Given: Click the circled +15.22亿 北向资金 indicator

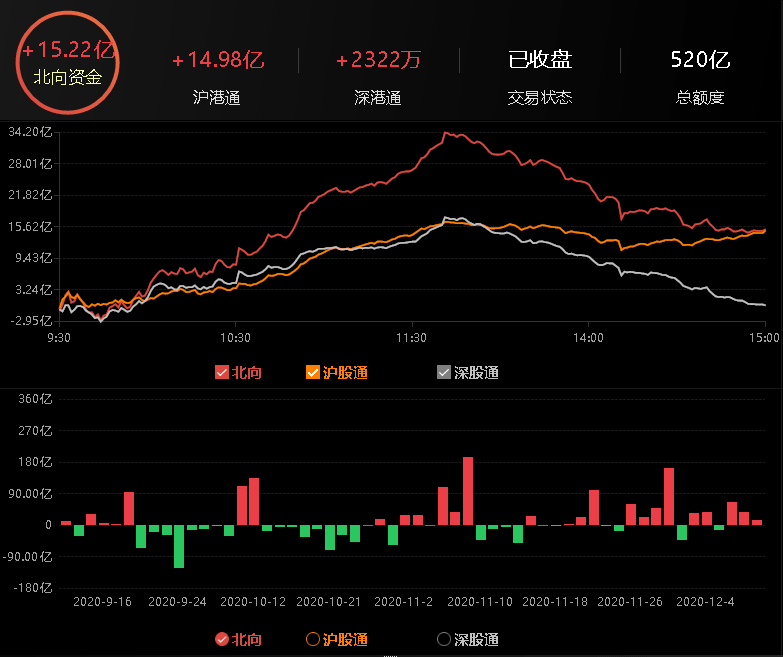Looking at the screenshot, I should (67, 62).
